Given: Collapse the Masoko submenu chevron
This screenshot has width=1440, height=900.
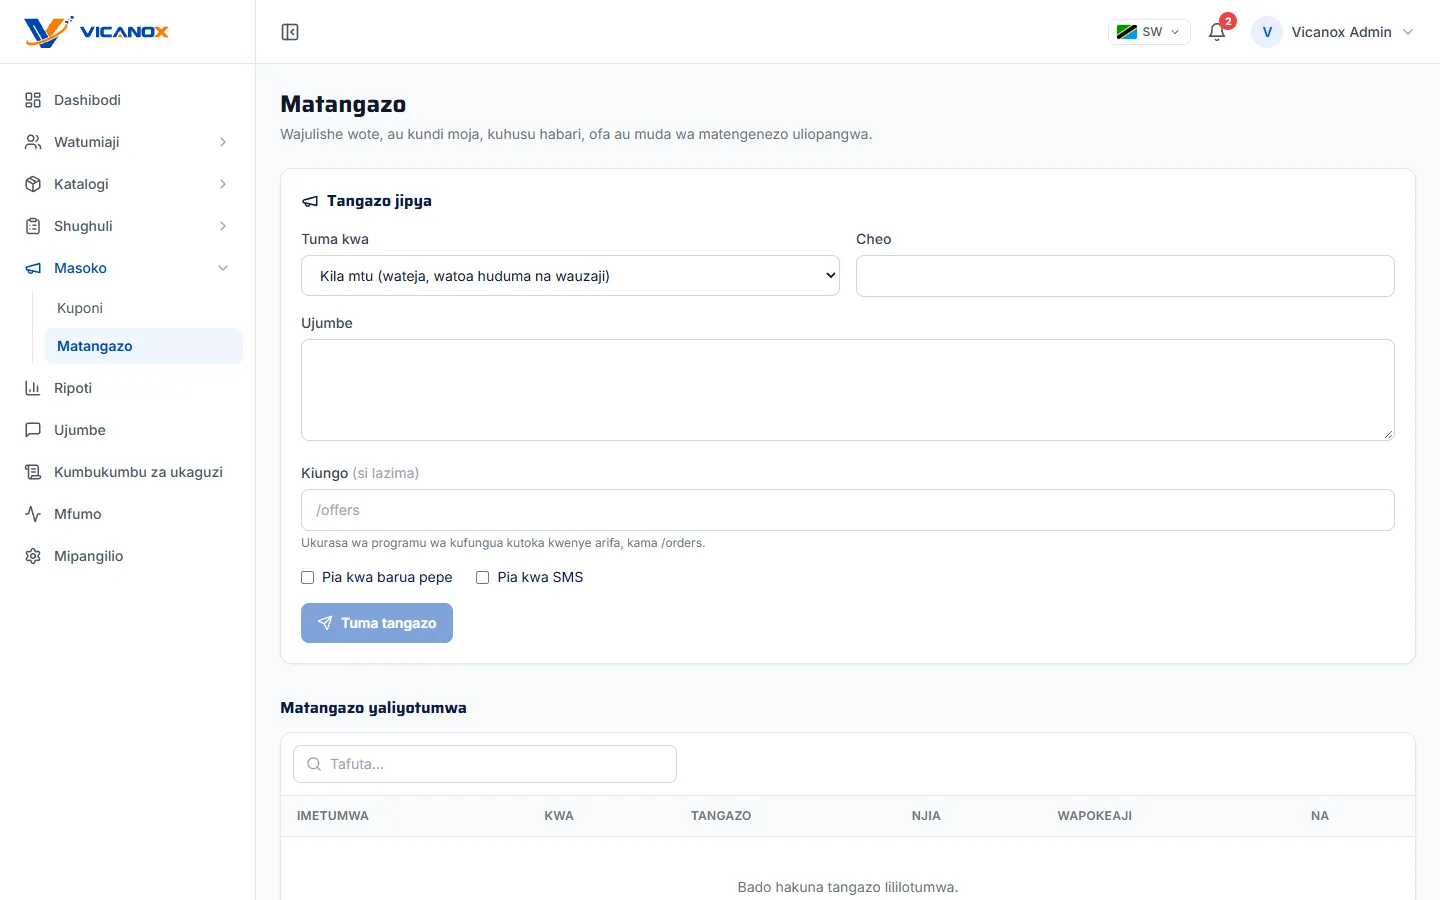Looking at the screenshot, I should (x=223, y=268).
